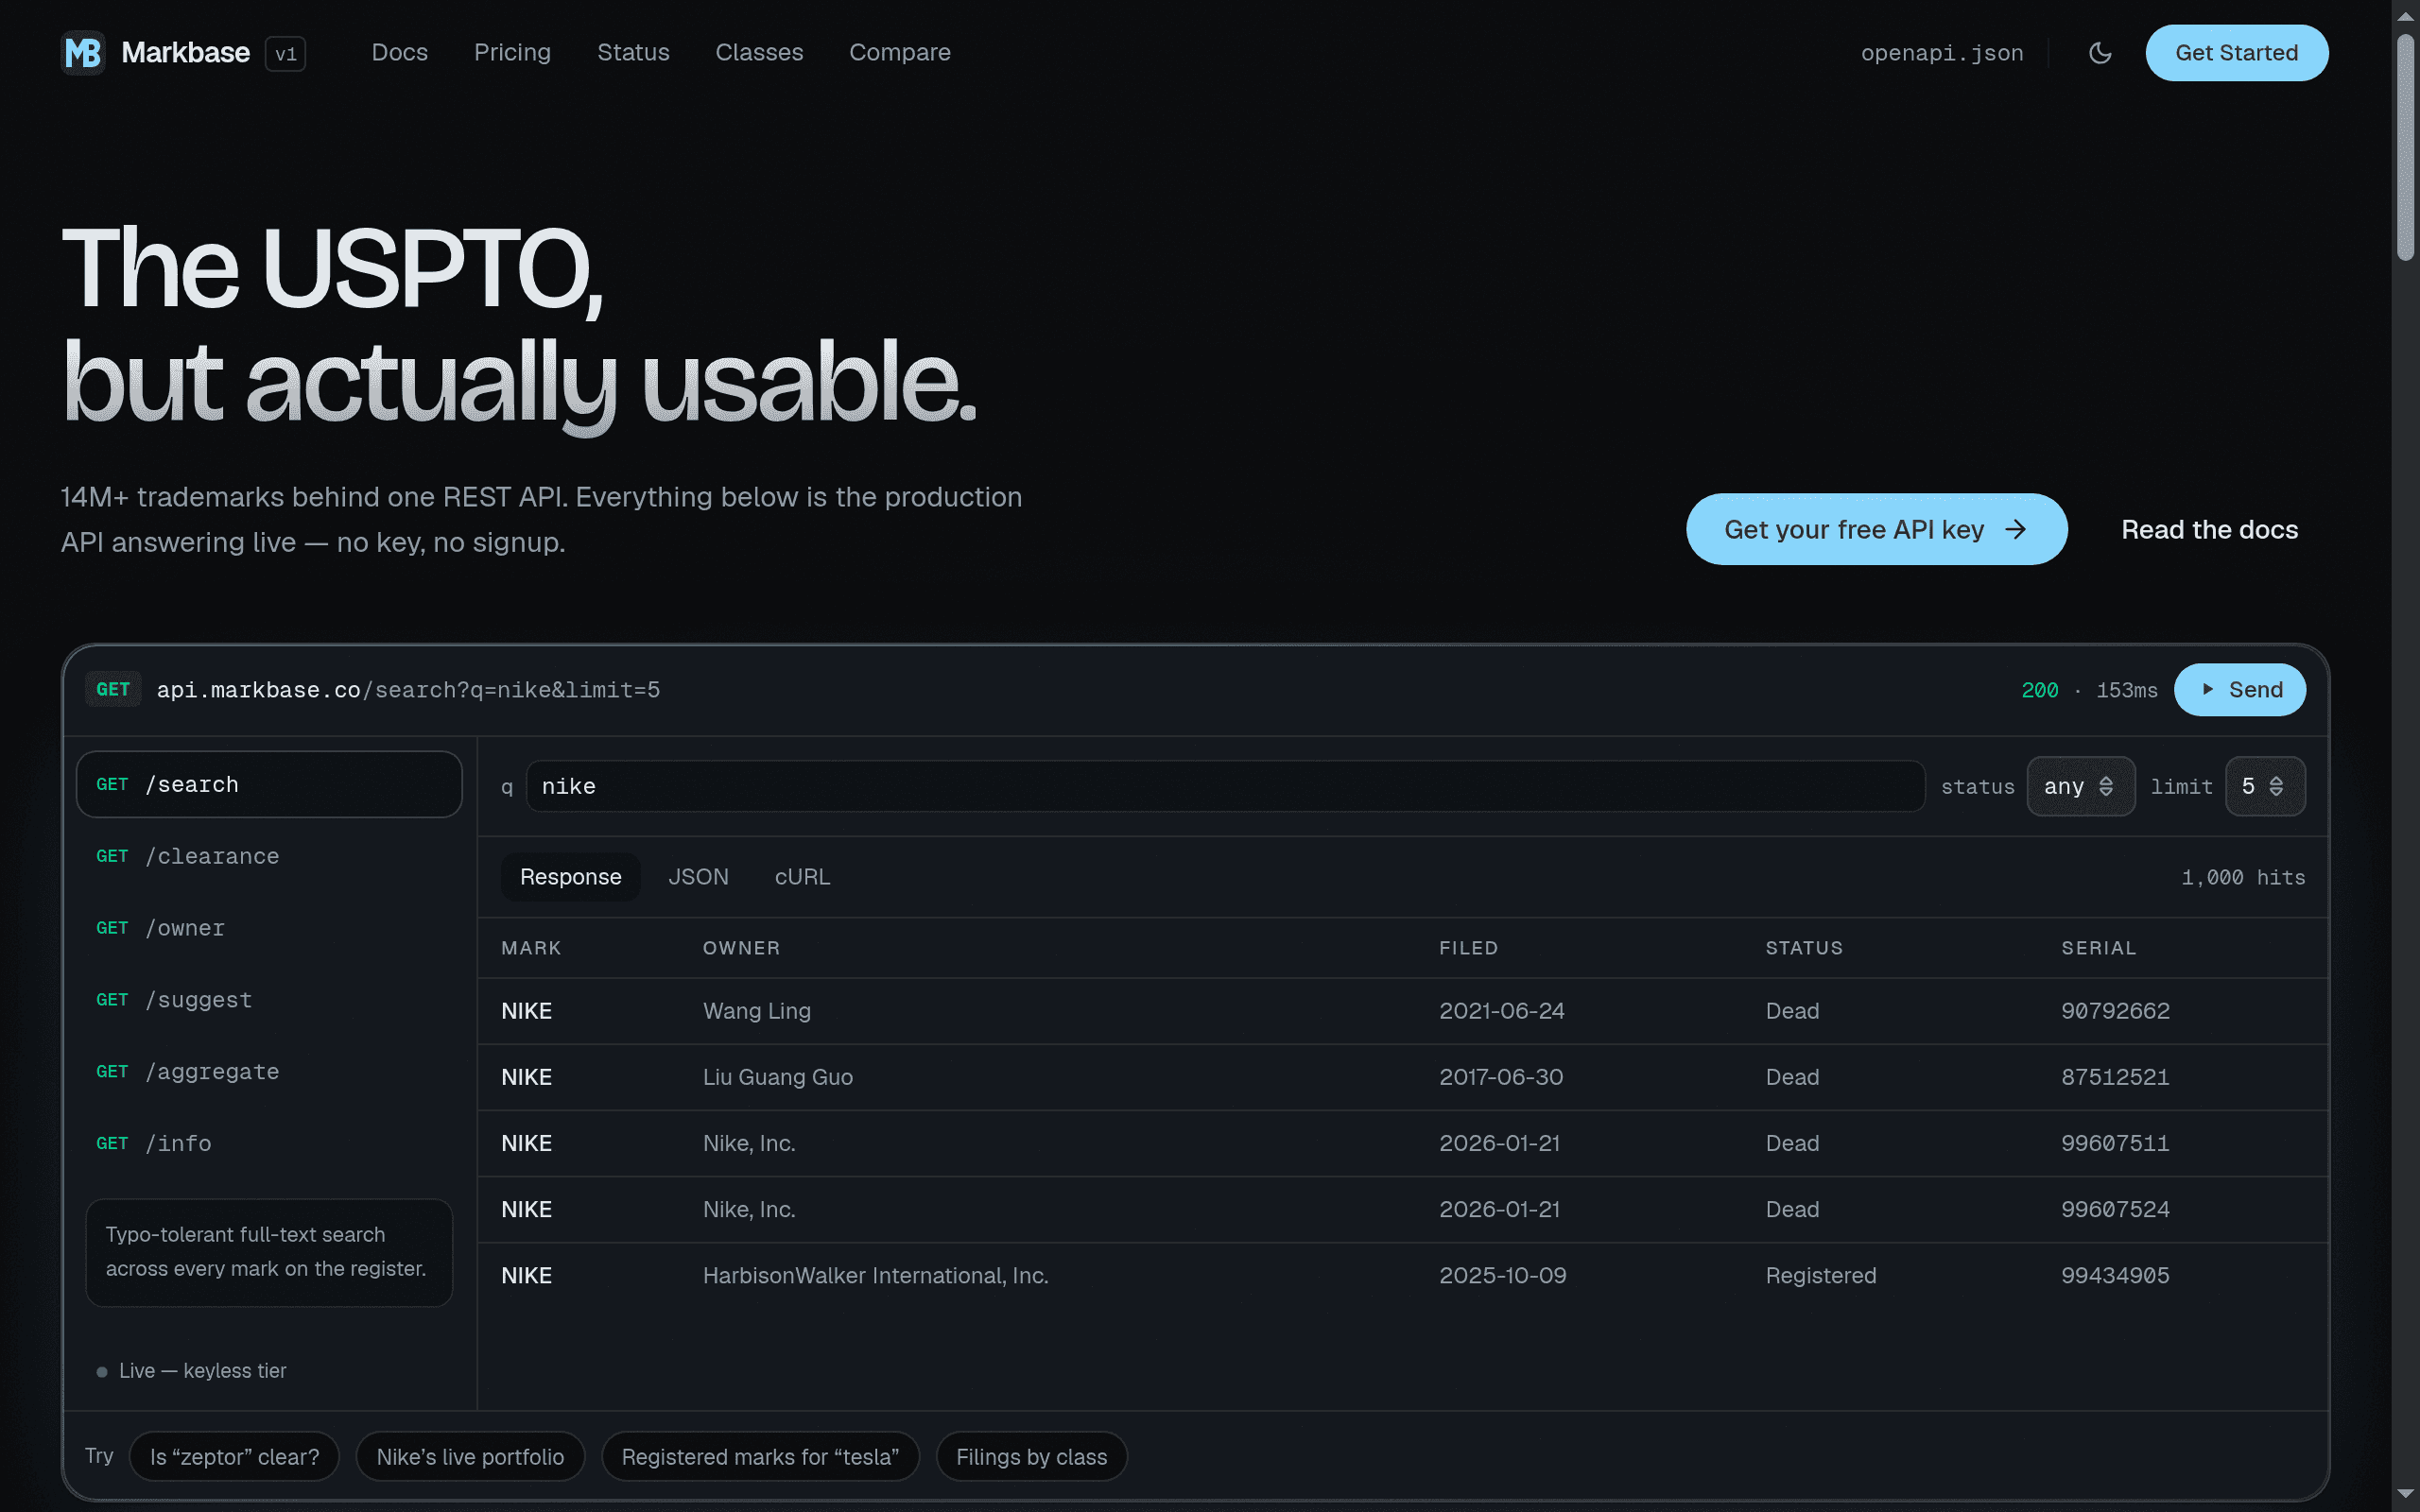This screenshot has height=1512, width=2420.
Task: Select the GET /owner endpoint
Action: [x=269, y=928]
